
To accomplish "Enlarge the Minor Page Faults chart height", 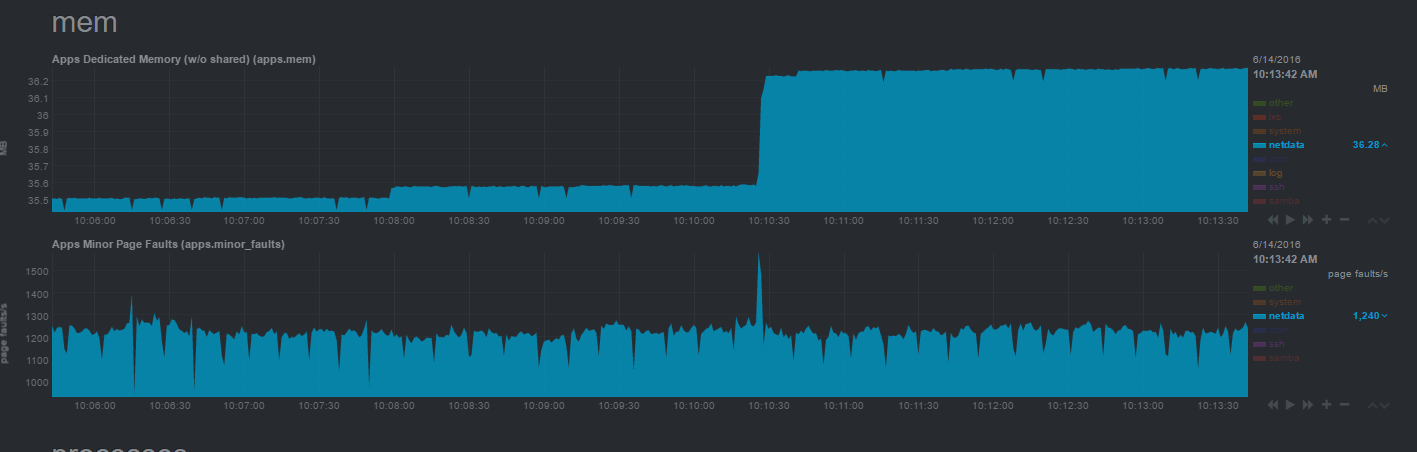I will (1383, 404).
